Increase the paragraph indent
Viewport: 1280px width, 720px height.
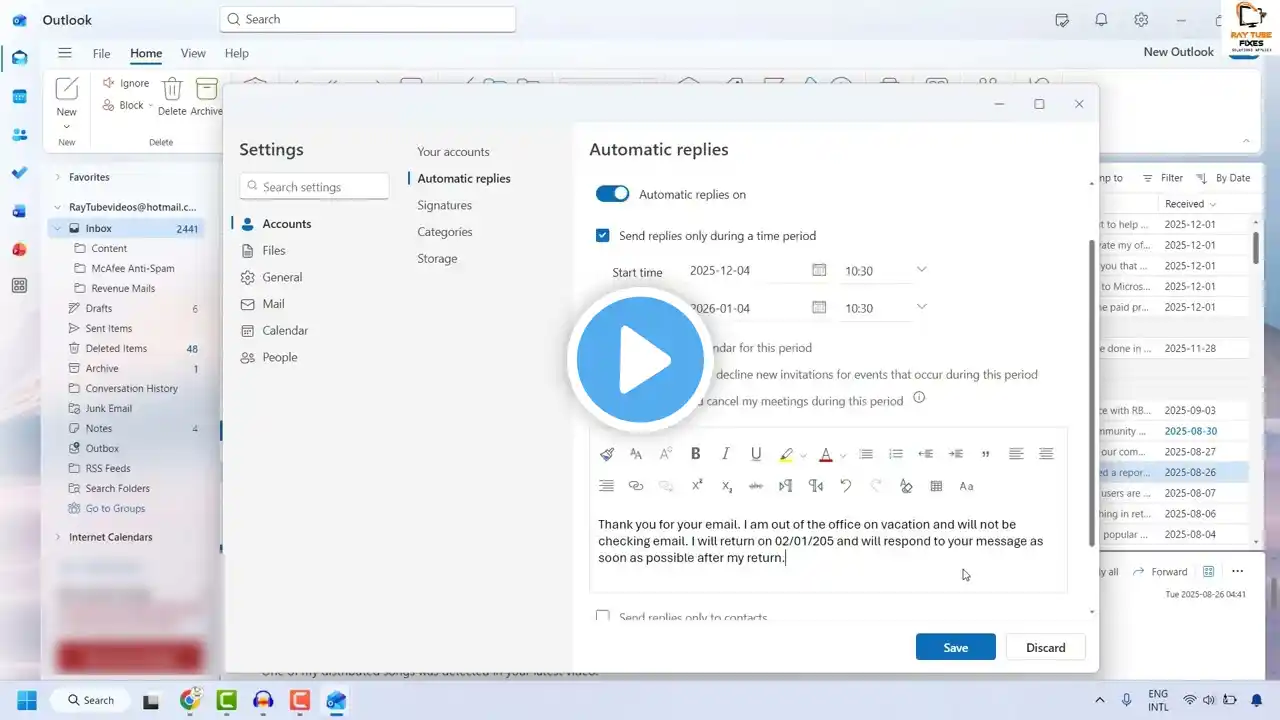point(956,454)
